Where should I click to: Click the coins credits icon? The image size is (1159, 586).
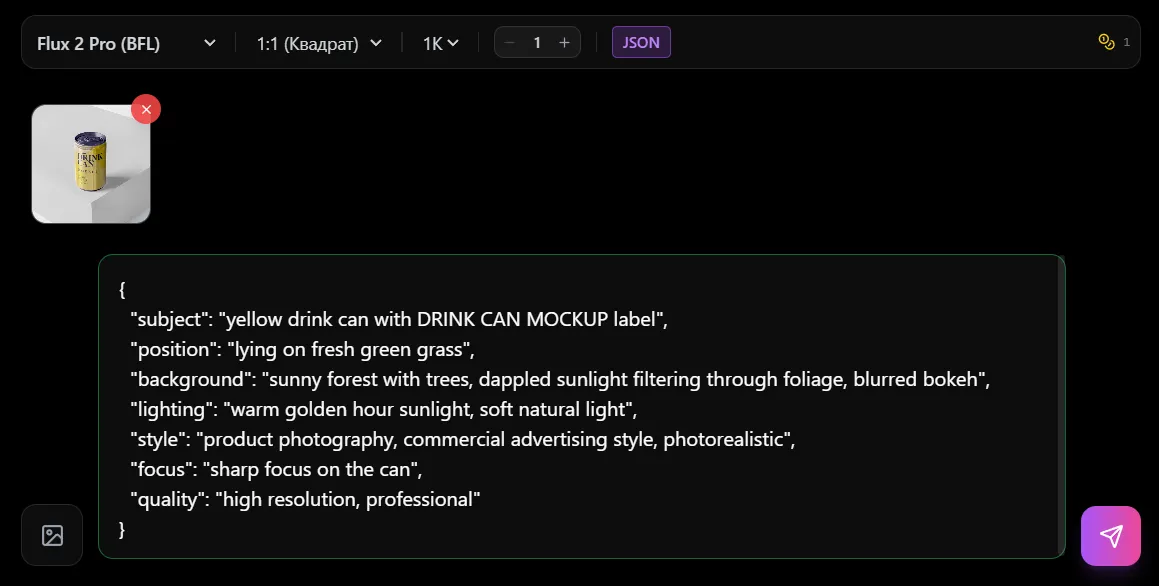pos(1106,42)
